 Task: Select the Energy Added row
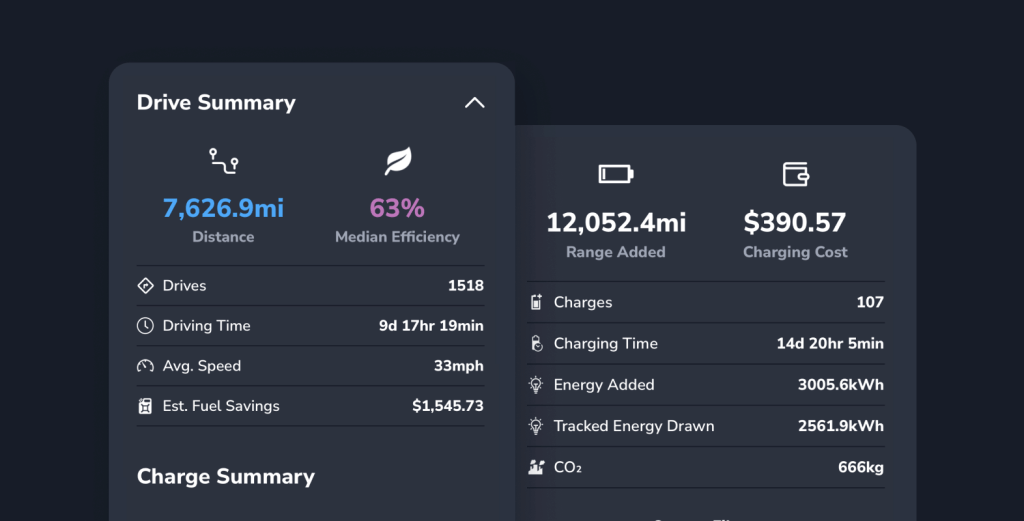(705, 385)
